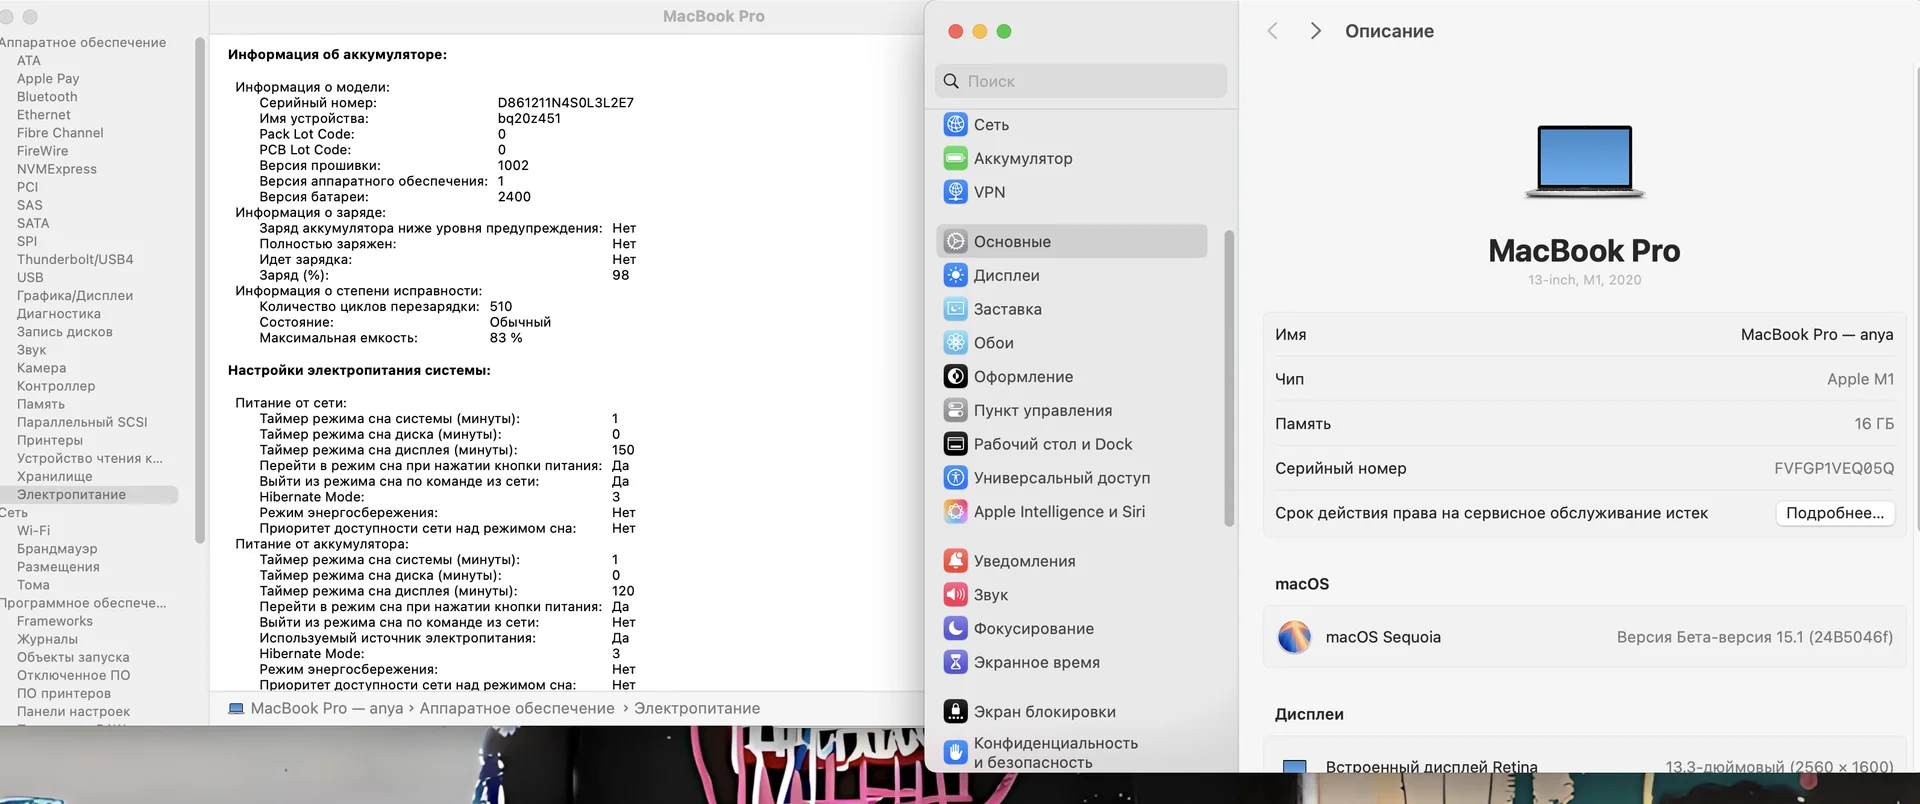Image resolution: width=1920 pixels, height=804 pixels.
Task: Select Диагностика in the hardware list
Action: point(59,314)
